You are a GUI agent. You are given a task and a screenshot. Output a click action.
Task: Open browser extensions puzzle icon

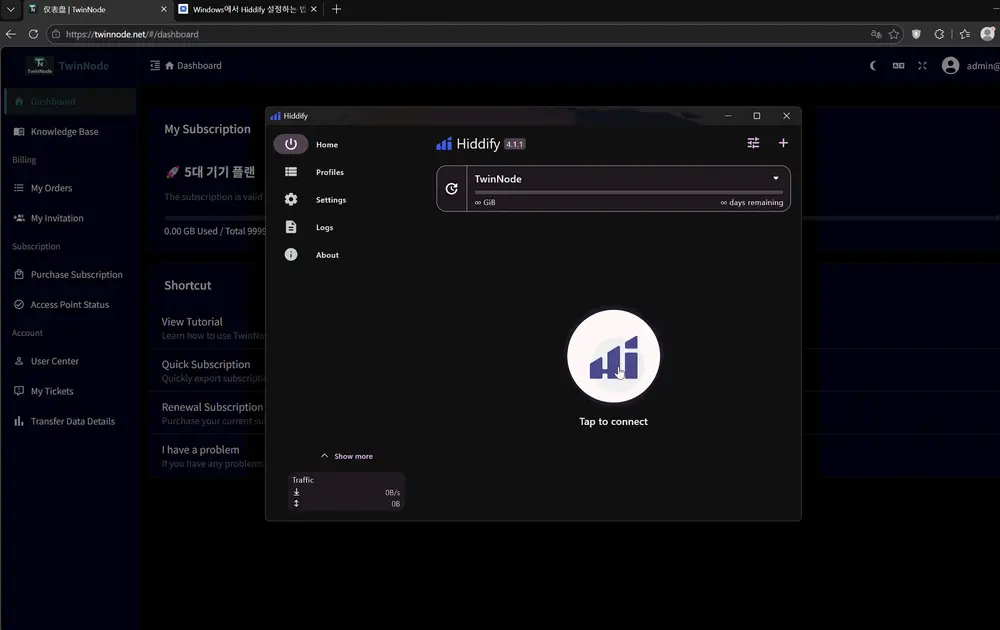[x=939, y=34]
